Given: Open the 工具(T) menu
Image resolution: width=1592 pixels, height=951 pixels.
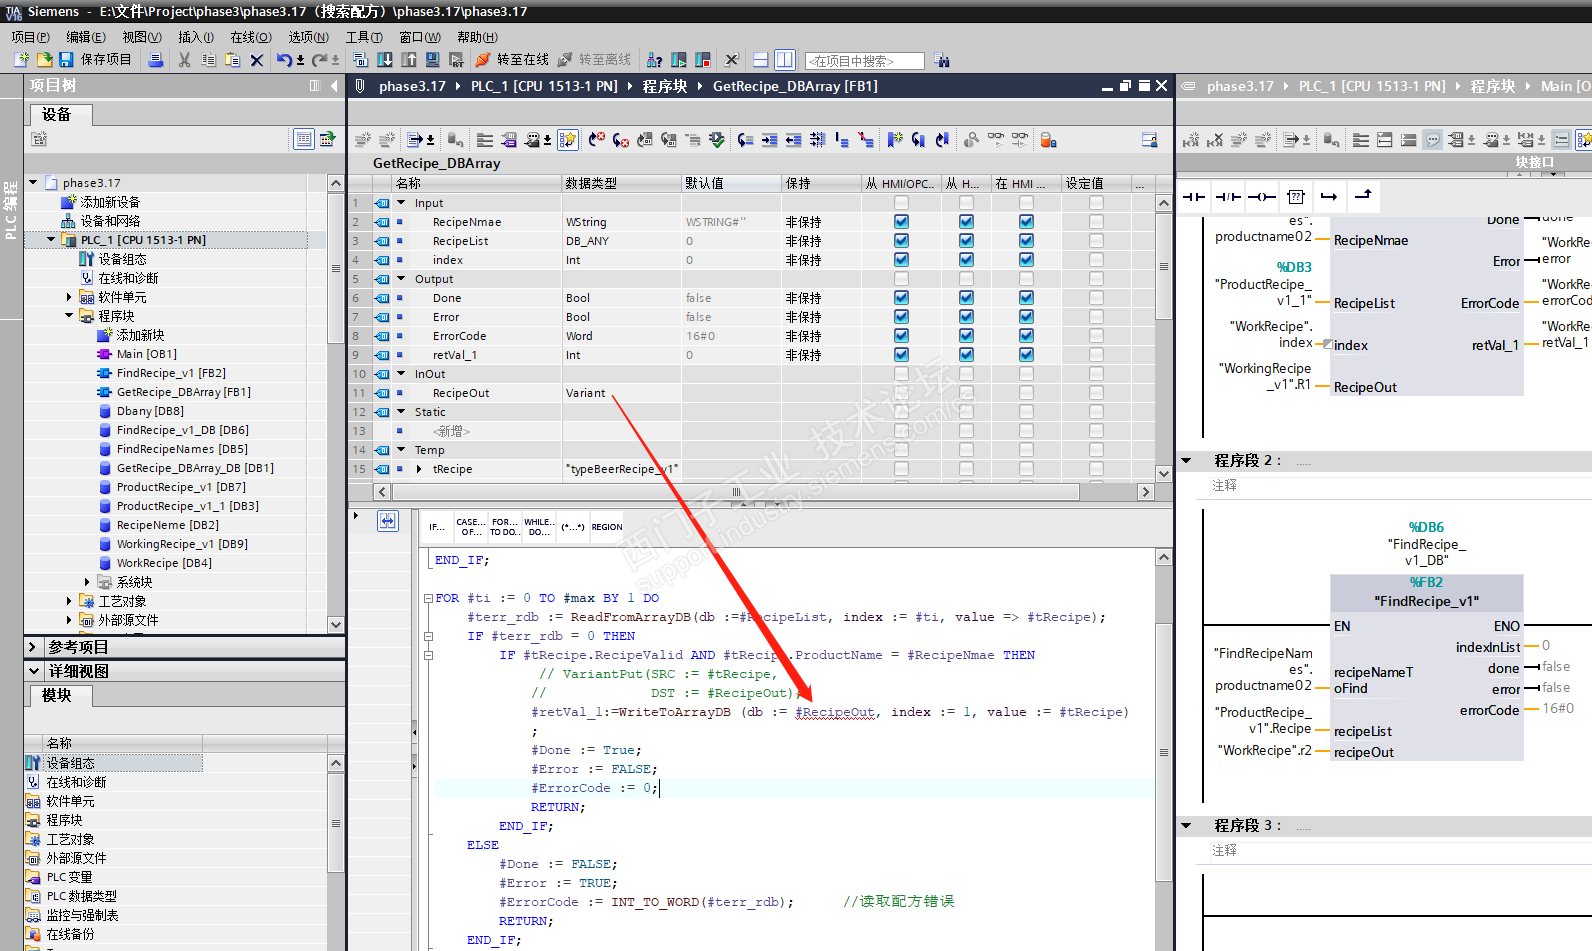Looking at the screenshot, I should coord(364,37).
